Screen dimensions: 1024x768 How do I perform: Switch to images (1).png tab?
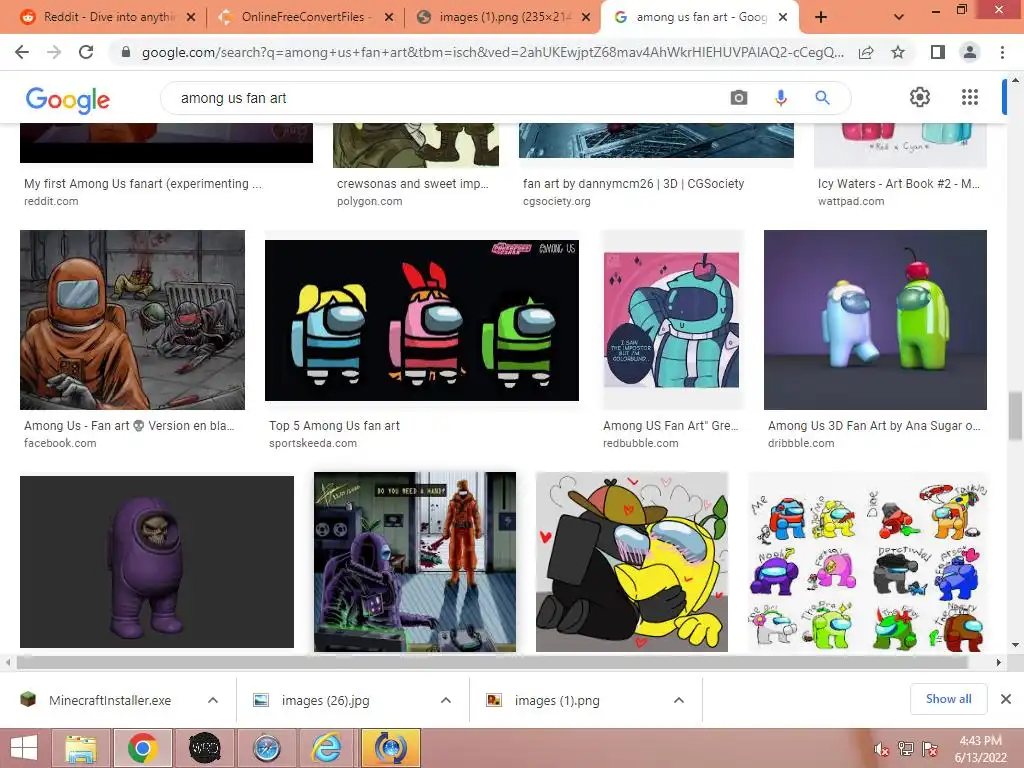coord(502,17)
